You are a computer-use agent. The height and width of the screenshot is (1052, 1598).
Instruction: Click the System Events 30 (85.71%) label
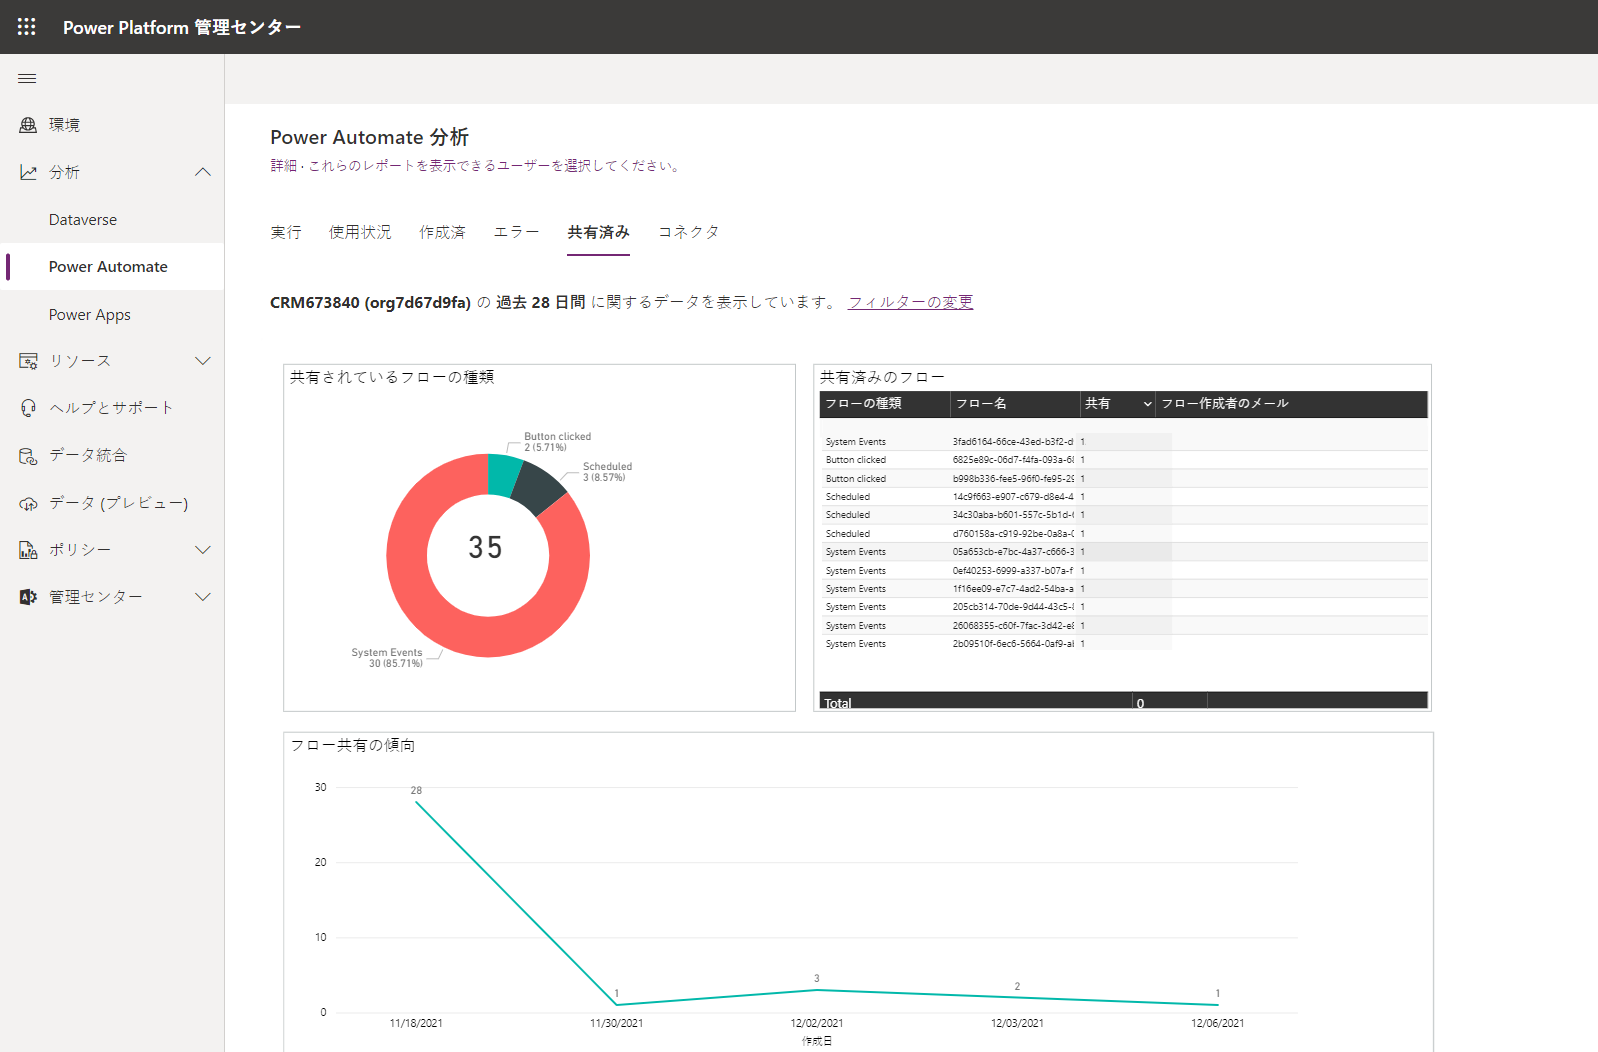(387, 658)
